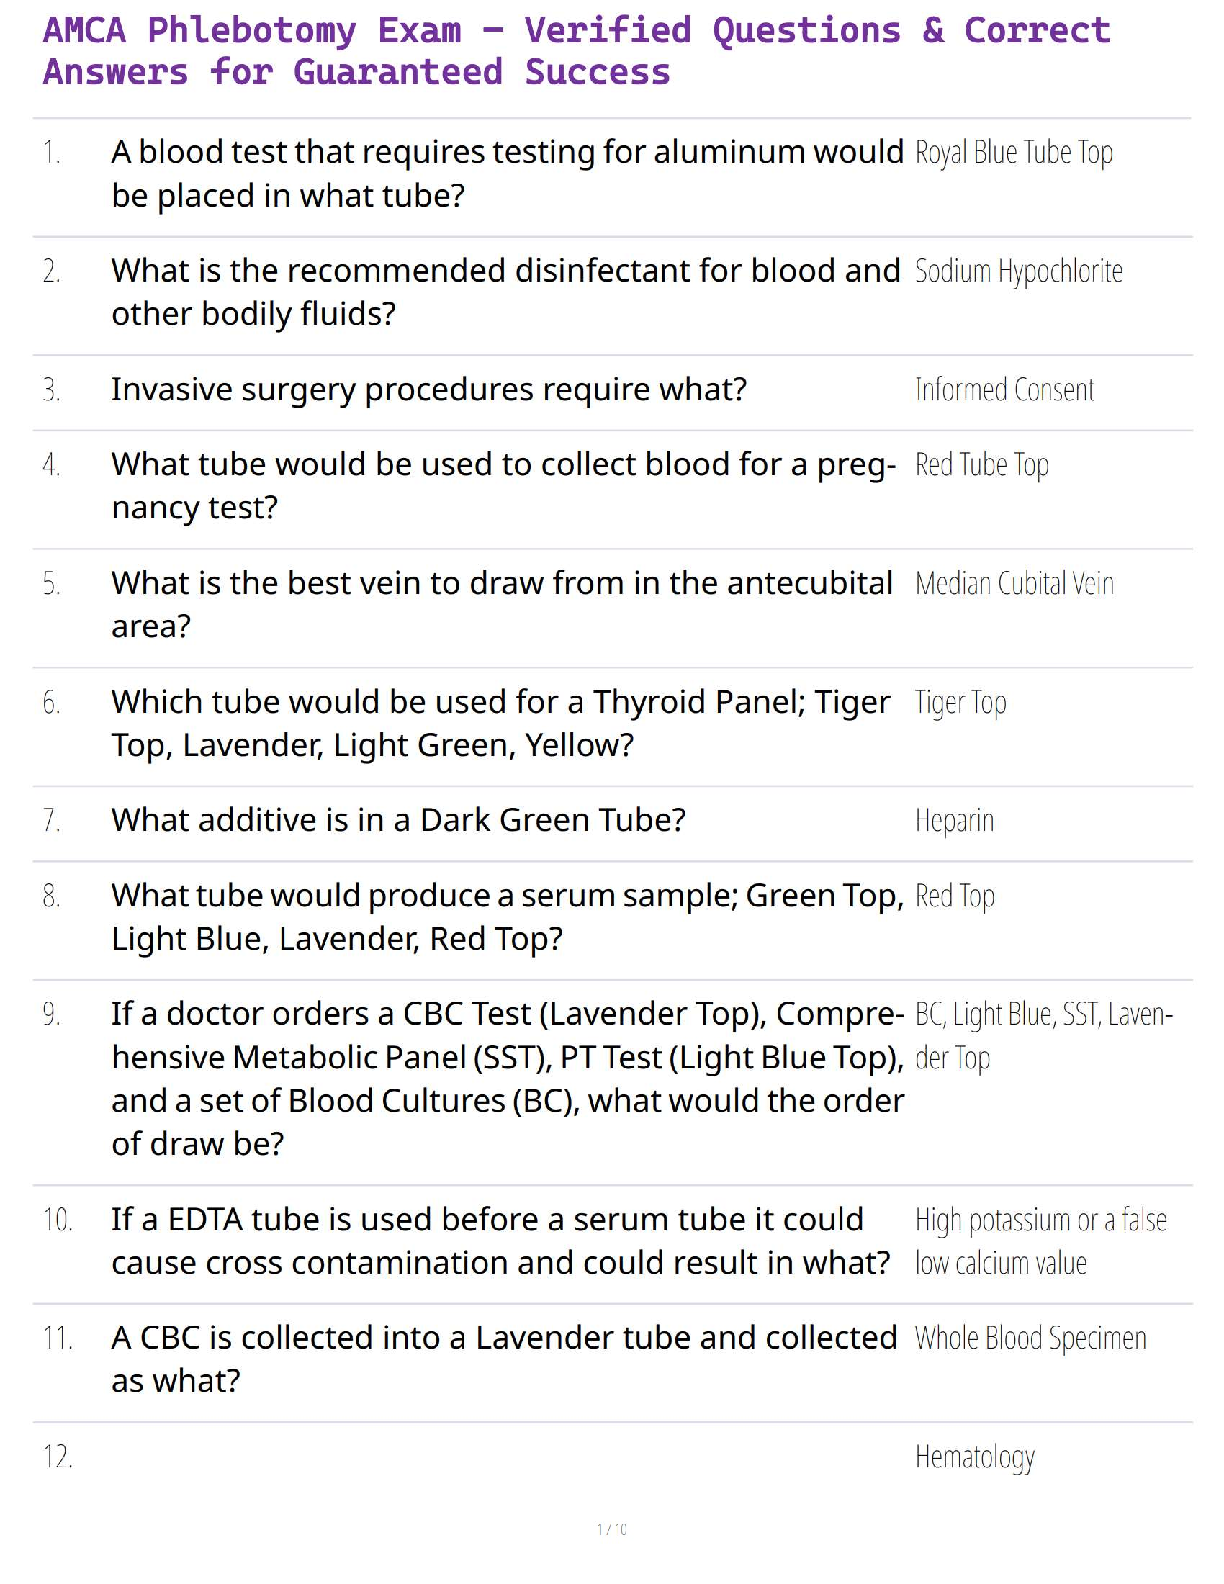Click the 'Invasive surgery procedures require what?' question
This screenshot has height=1584, width=1224.
coord(429,389)
